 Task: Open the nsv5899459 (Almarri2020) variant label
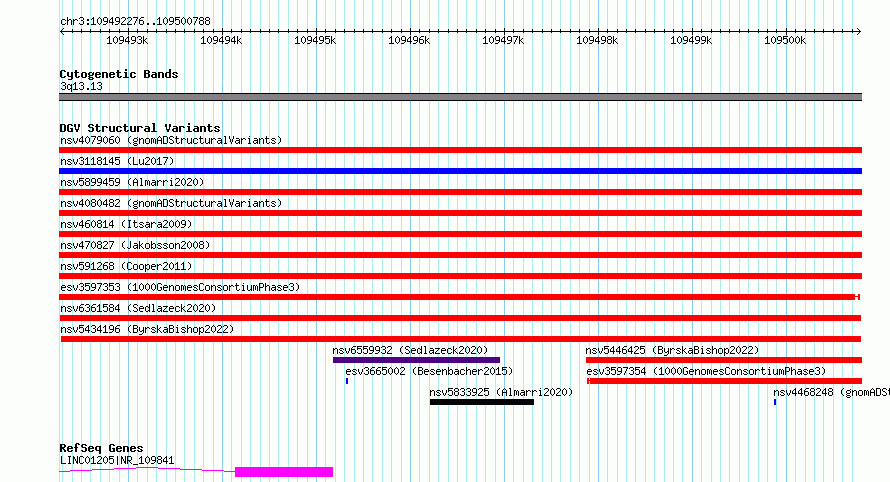click(x=132, y=182)
